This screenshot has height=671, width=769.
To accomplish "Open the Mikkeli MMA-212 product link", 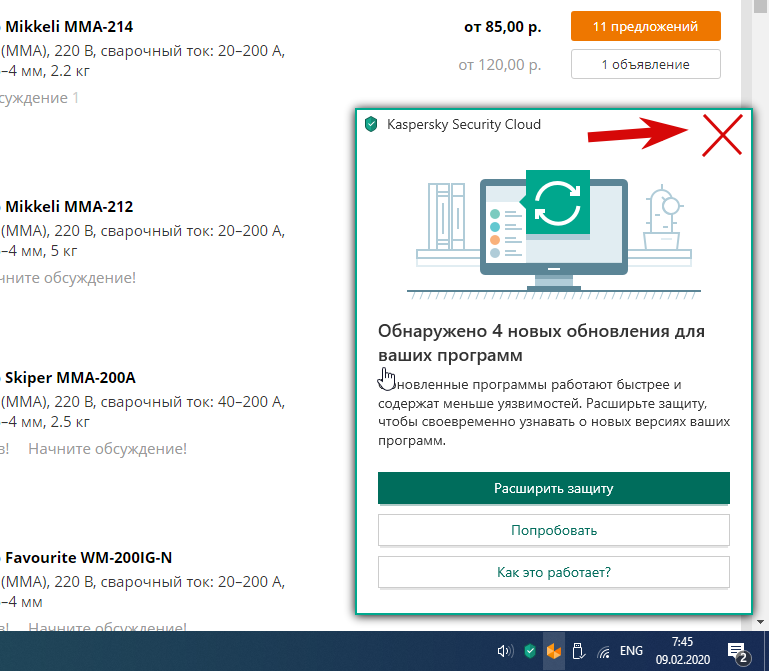I will tap(69, 206).
